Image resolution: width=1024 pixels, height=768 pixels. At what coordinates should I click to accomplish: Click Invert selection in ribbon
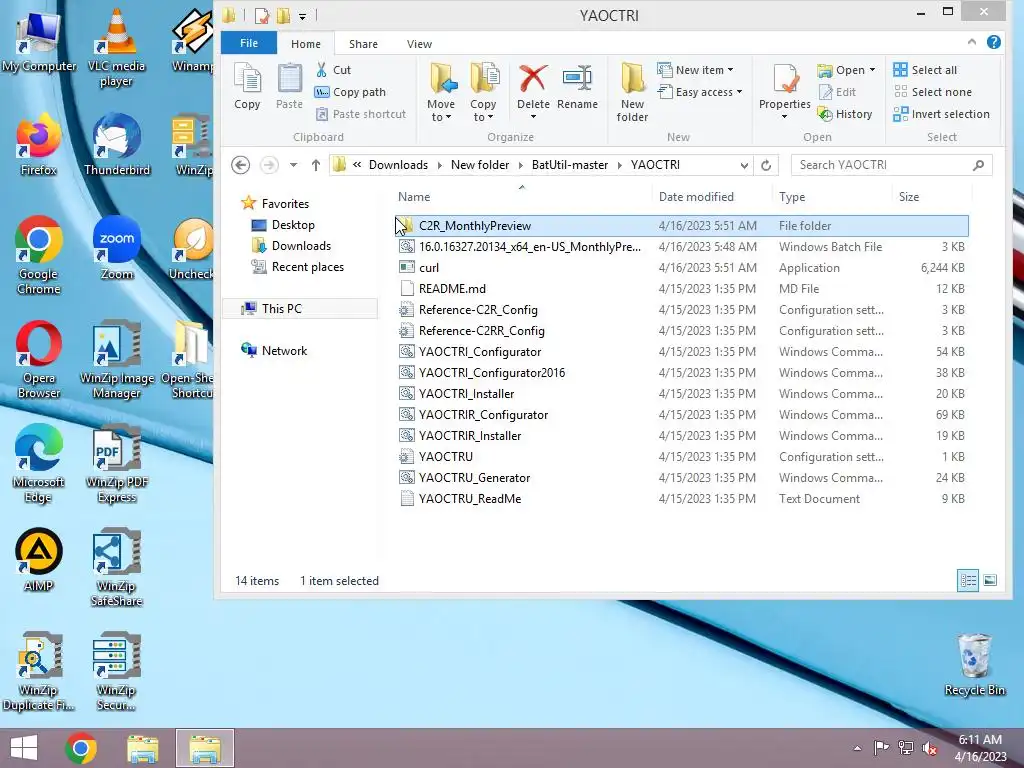point(942,114)
